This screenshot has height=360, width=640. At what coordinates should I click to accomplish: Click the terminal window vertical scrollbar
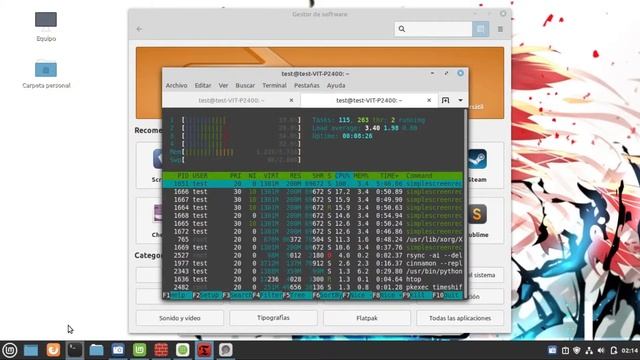click(465, 204)
